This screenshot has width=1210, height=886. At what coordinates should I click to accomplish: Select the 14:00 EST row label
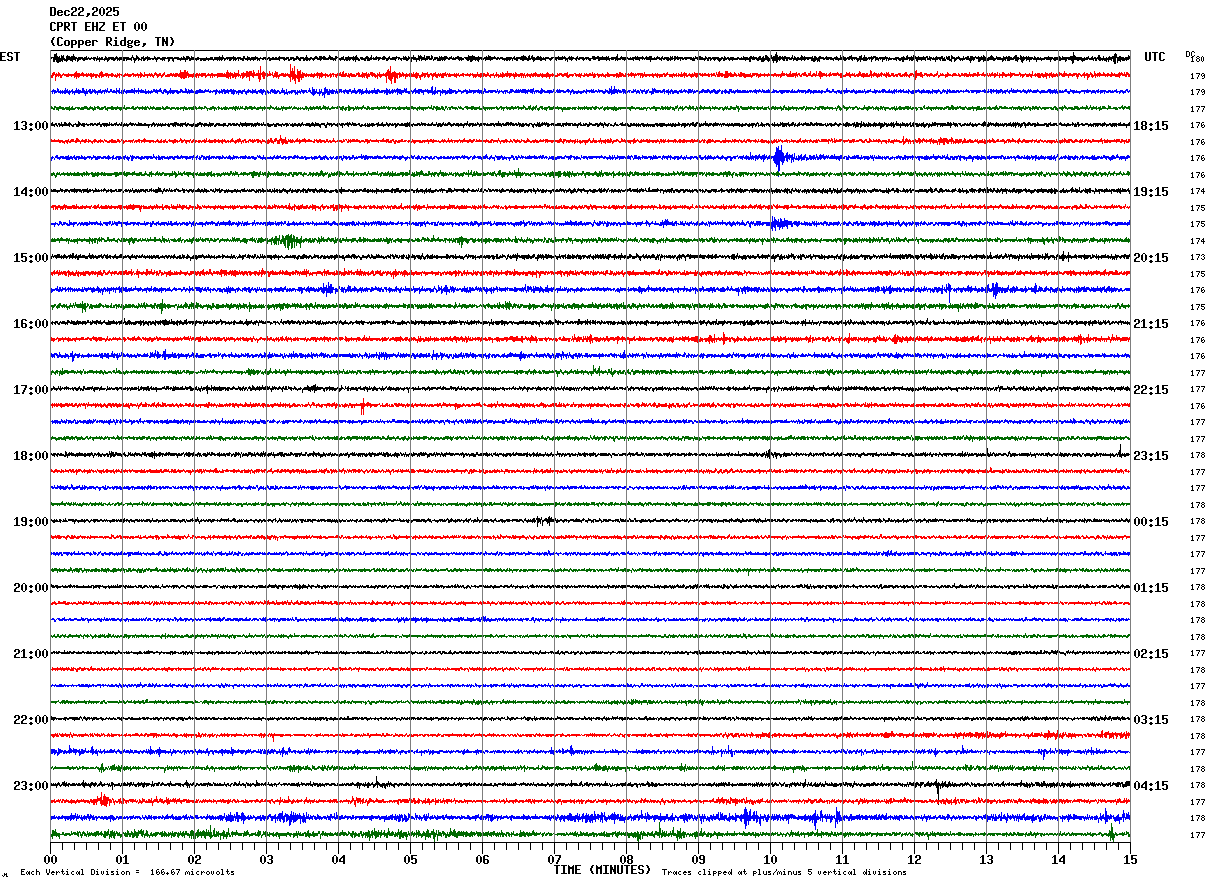coord(30,192)
